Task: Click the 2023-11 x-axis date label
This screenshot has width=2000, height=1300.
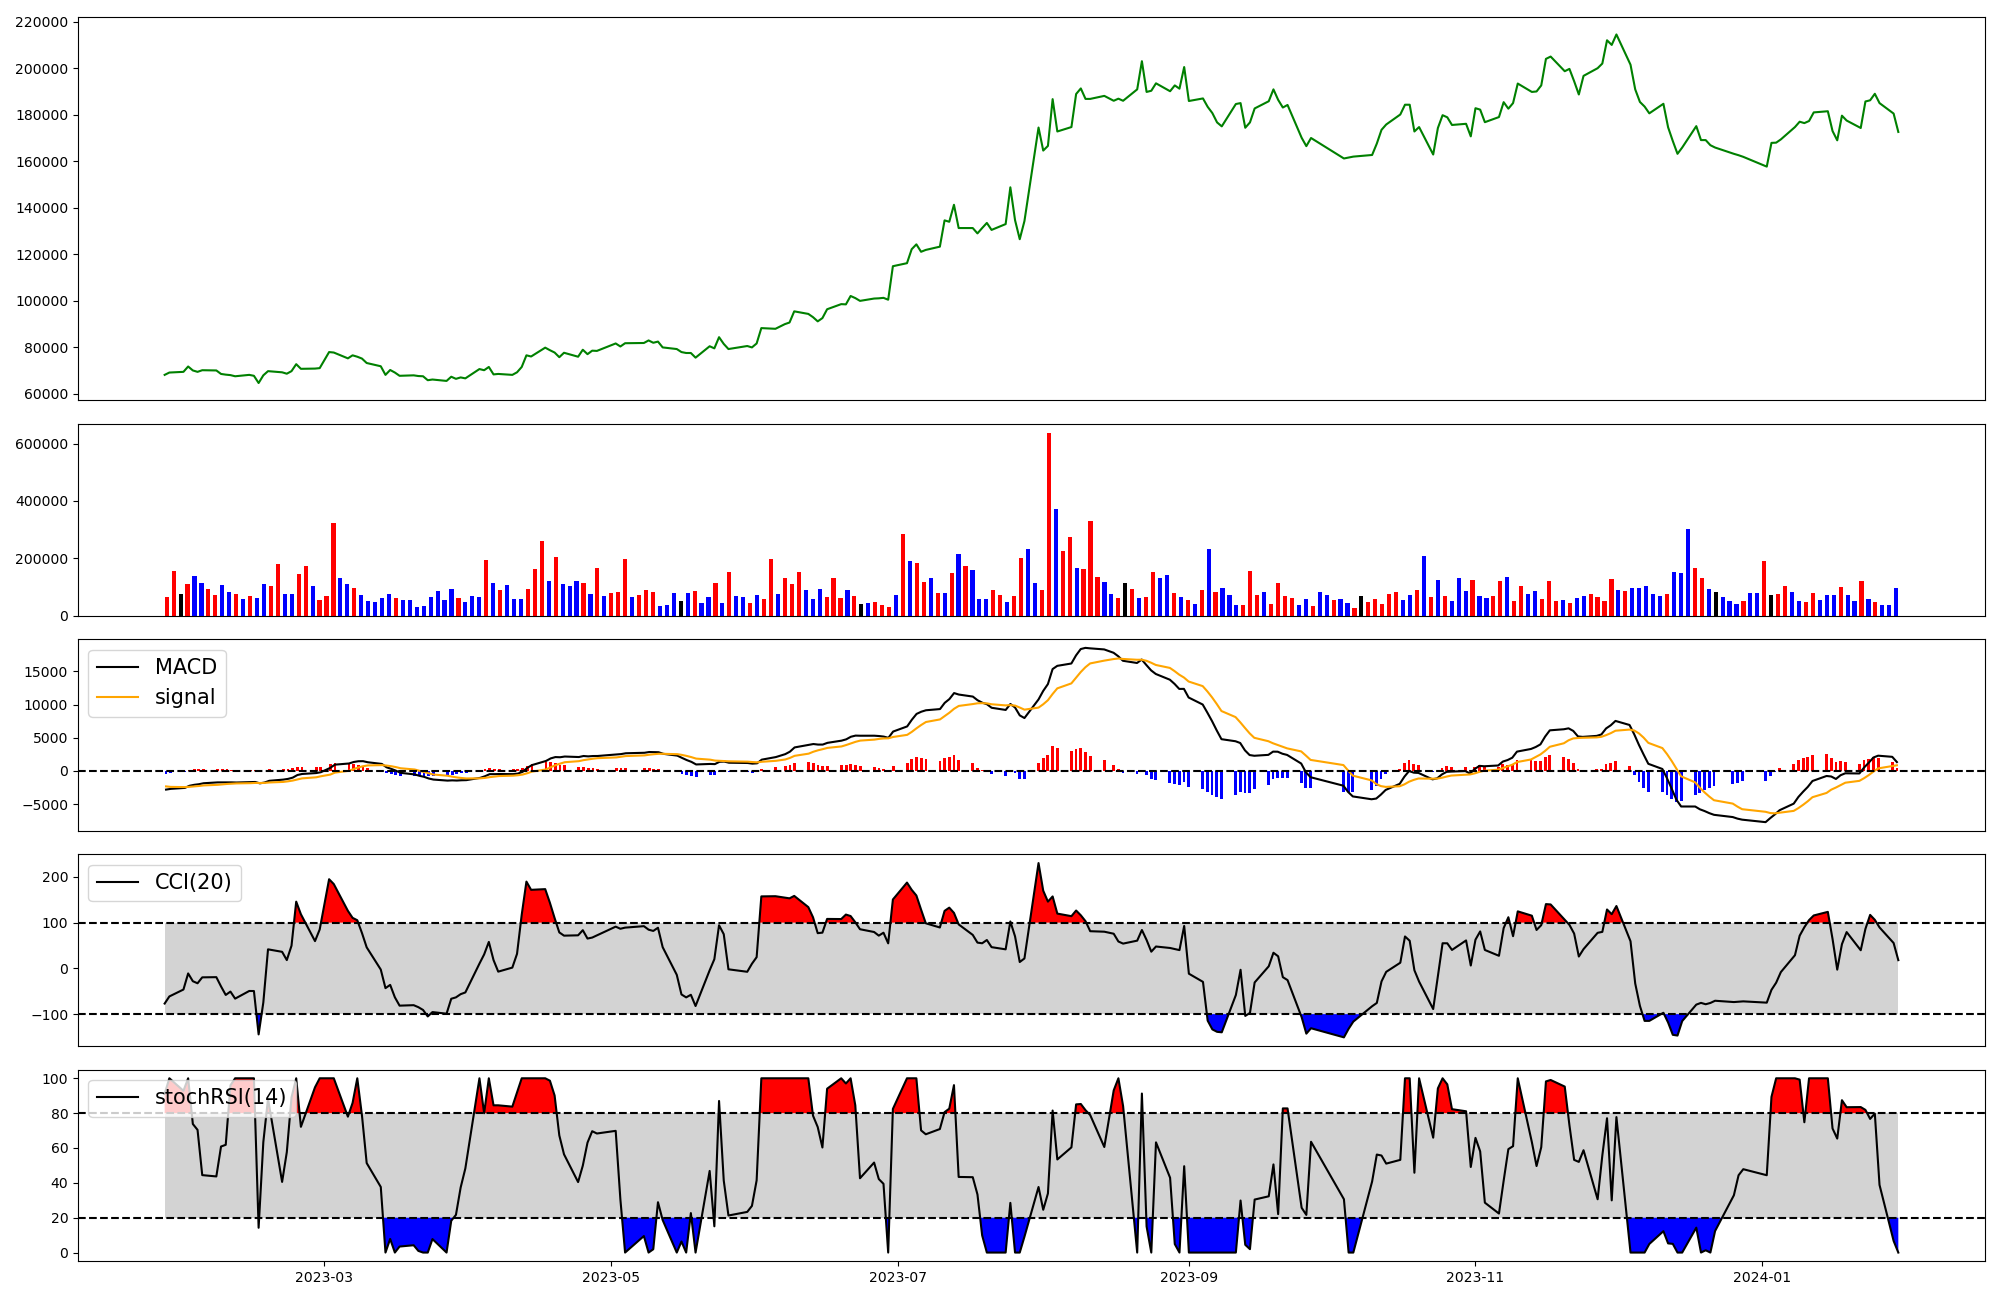Action: 1476,1277
